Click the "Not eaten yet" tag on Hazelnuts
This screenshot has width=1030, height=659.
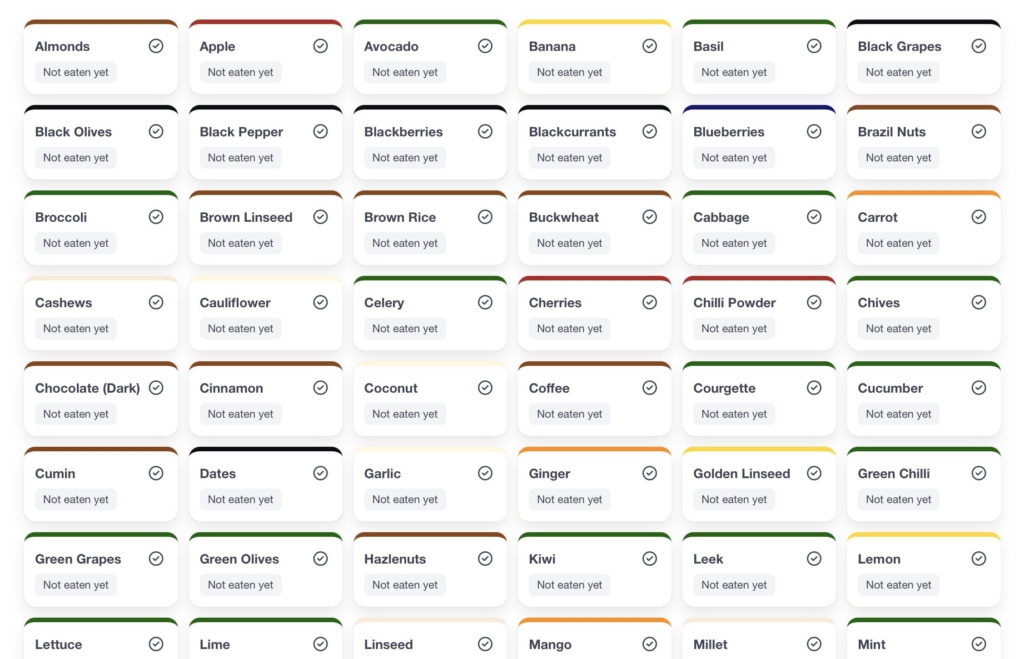pos(405,585)
